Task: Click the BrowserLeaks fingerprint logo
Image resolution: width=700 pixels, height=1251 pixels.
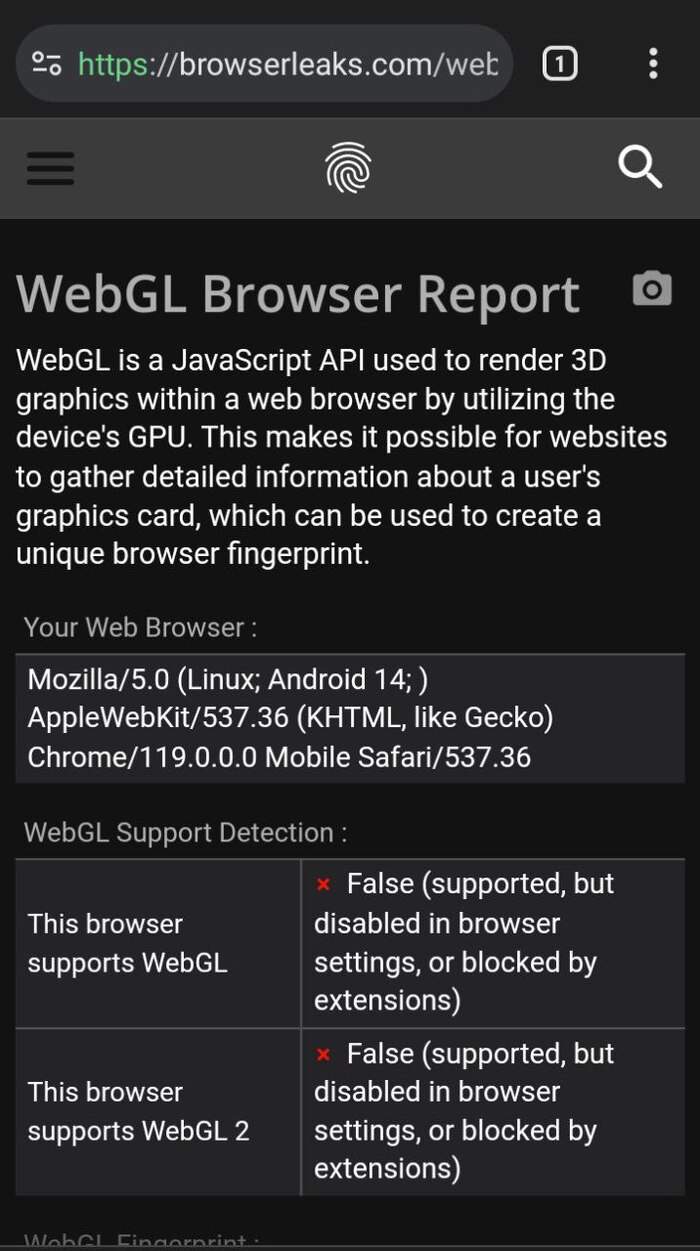Action: click(348, 168)
